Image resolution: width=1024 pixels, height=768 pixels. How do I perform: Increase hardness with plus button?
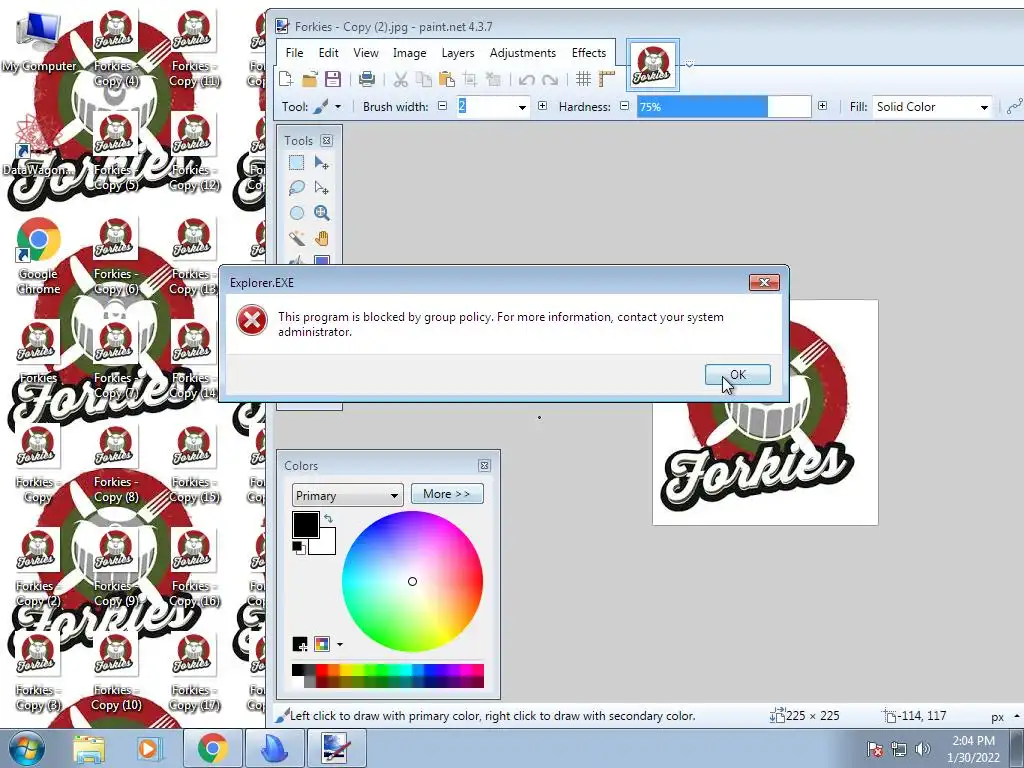(822, 106)
